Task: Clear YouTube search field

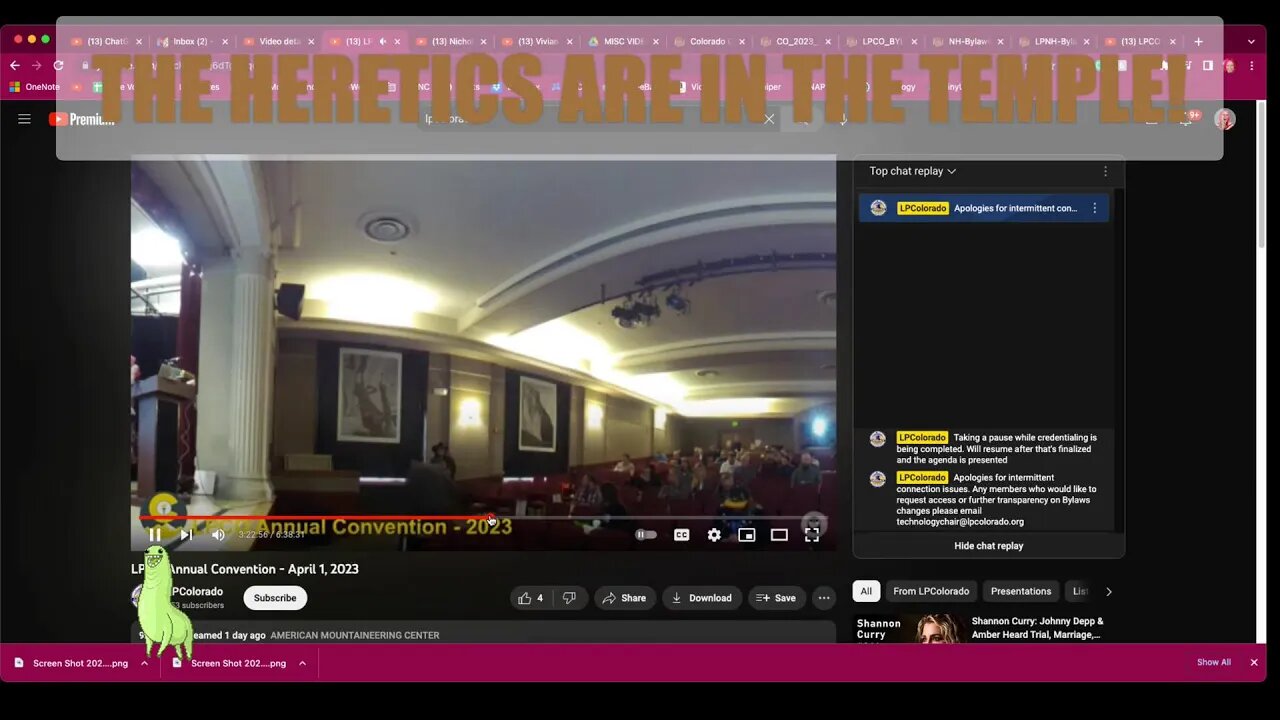Action: 769,119
